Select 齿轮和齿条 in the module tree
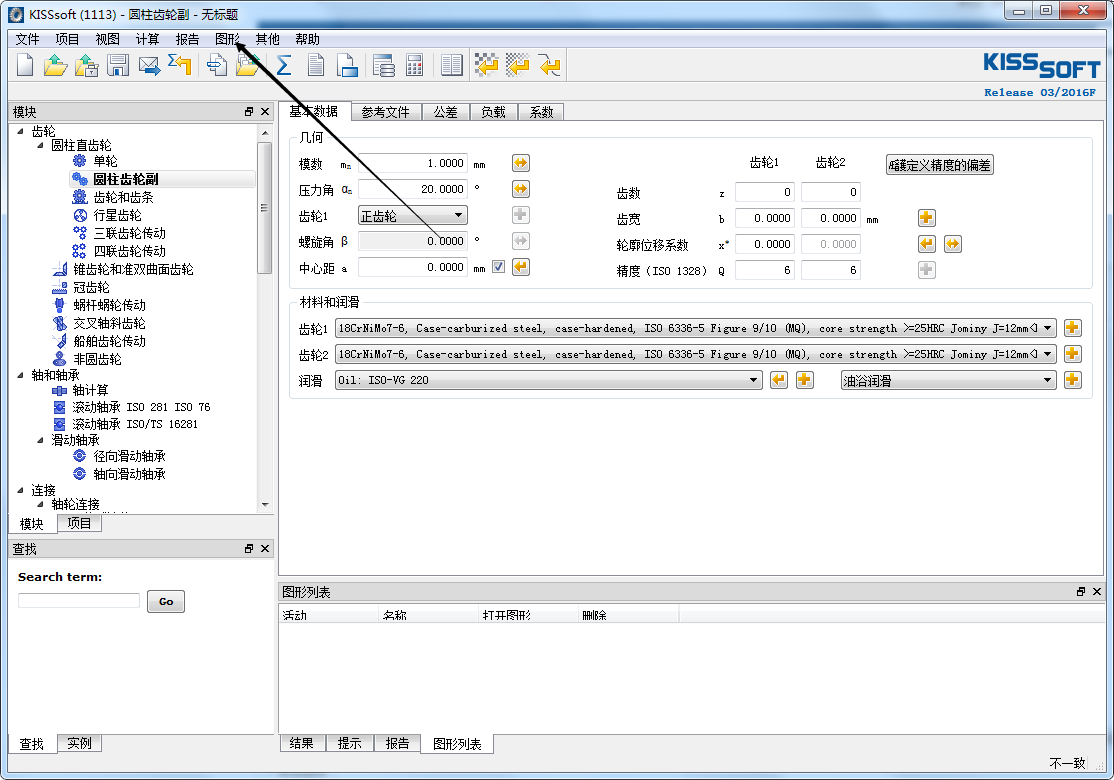Viewport: 1114px width, 780px height. pos(124,197)
